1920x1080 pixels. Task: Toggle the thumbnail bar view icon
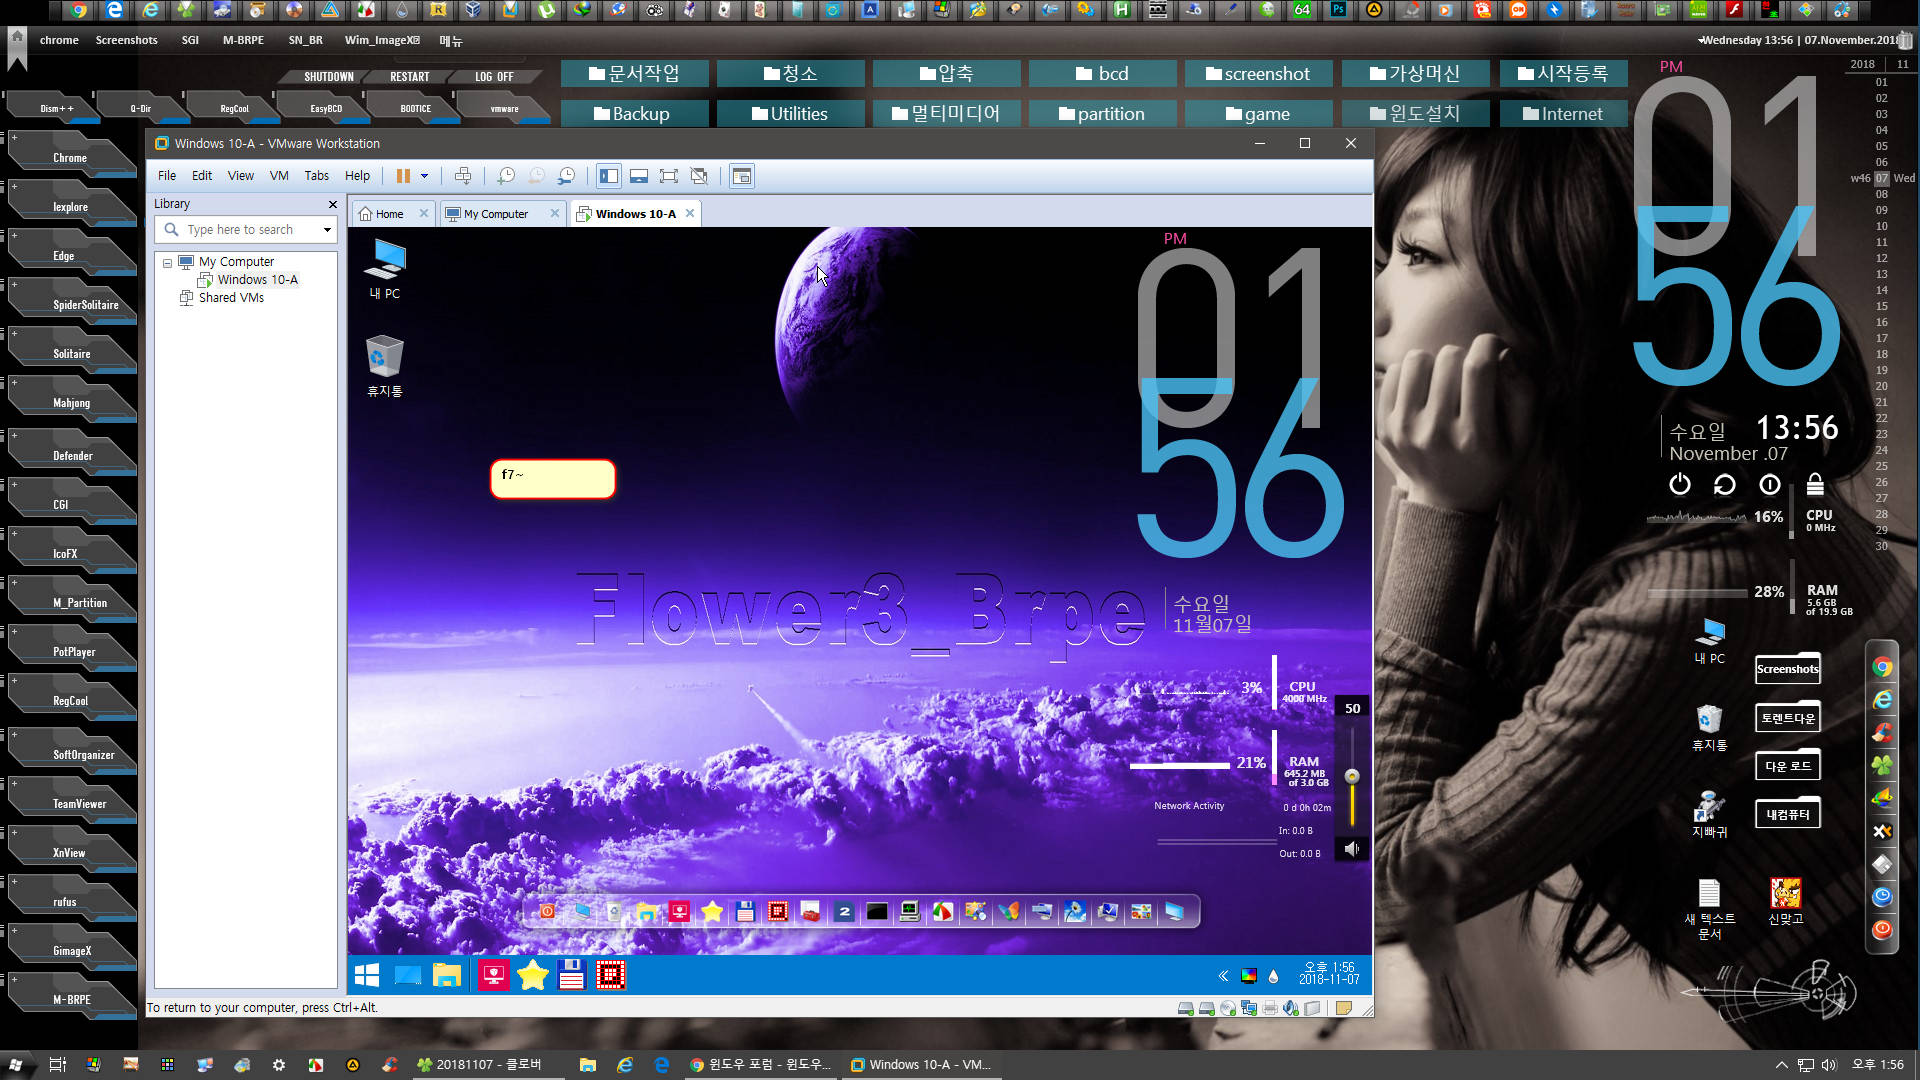[x=639, y=176]
